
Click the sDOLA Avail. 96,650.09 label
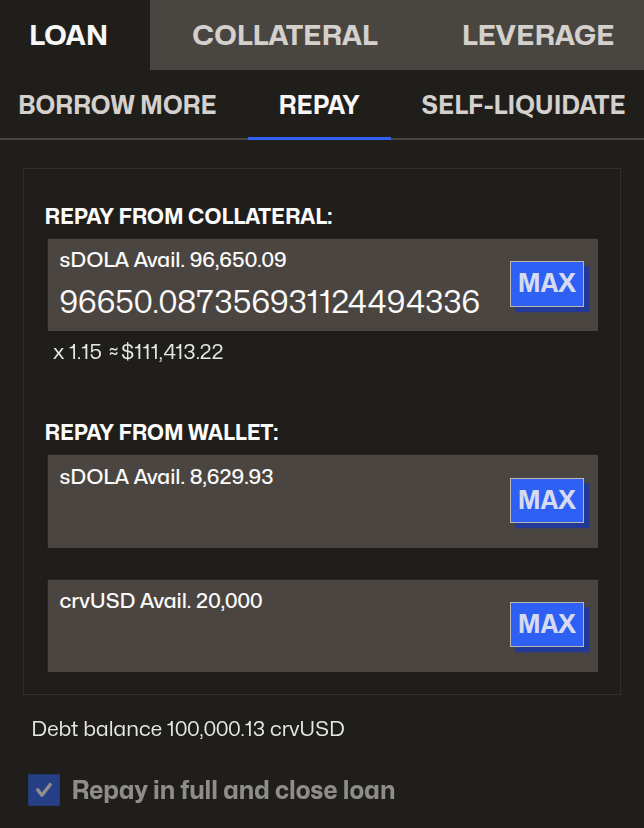(x=173, y=261)
